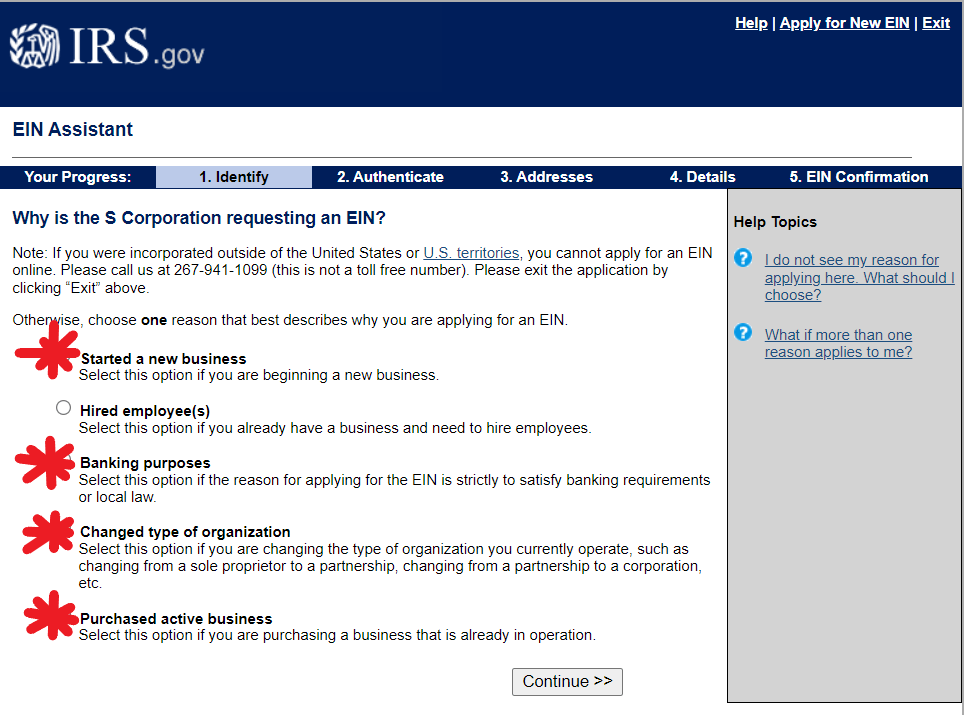
Task: Click red asterisk next to Started a new business
Action: [48, 350]
